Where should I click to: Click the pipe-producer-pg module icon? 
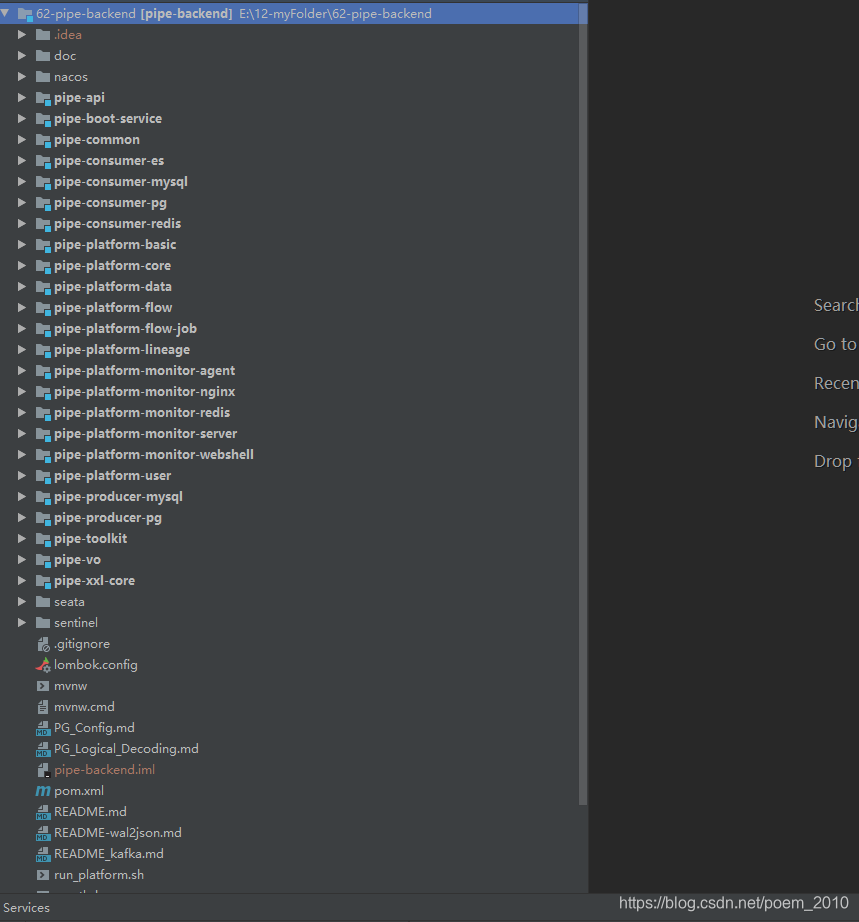(43, 519)
